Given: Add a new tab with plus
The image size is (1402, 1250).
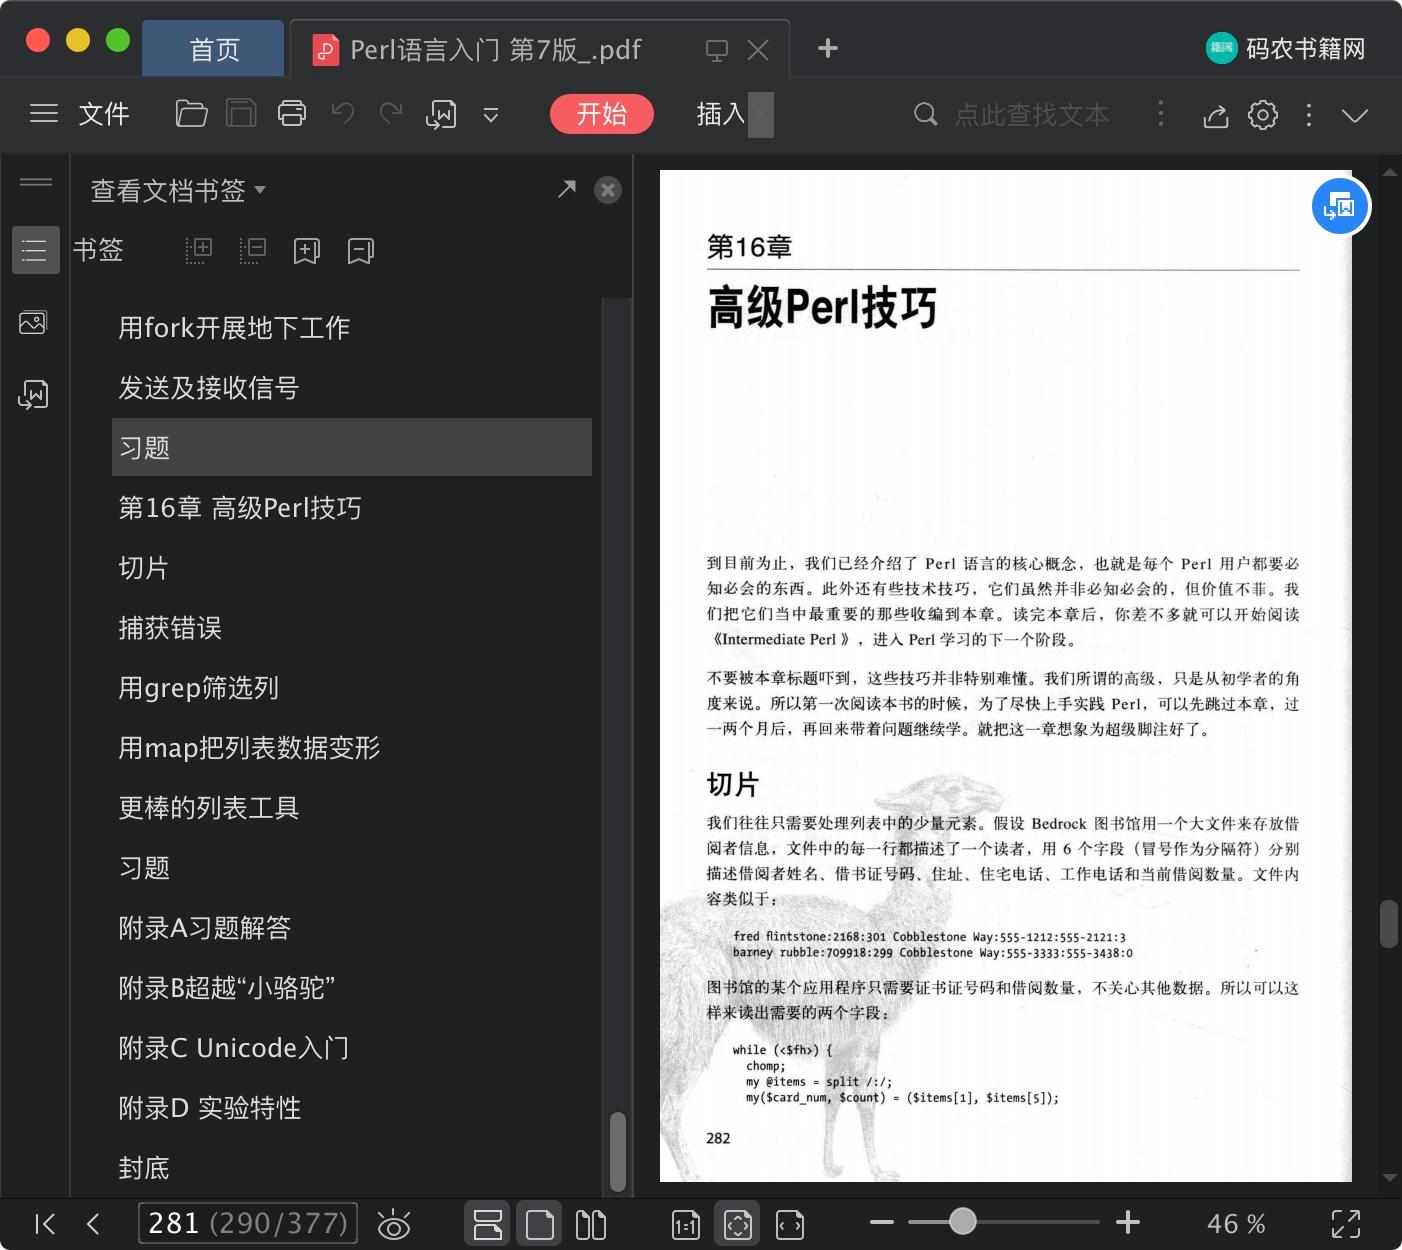Looking at the screenshot, I should pyautogui.click(x=828, y=48).
